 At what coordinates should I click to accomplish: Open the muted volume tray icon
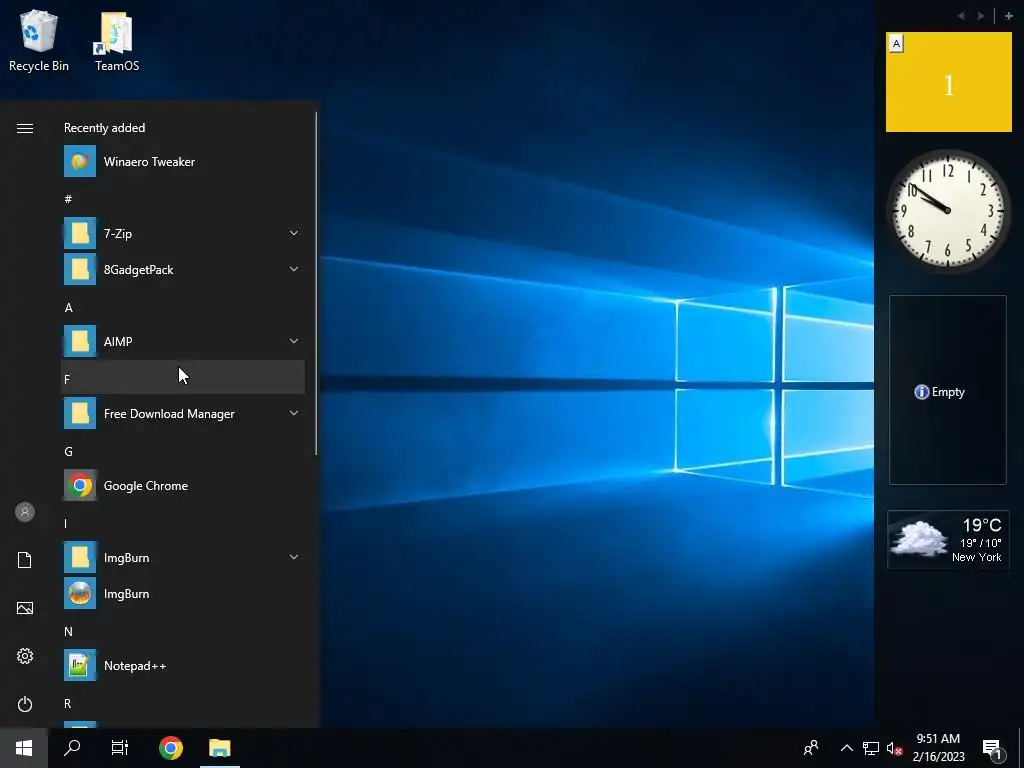point(894,748)
